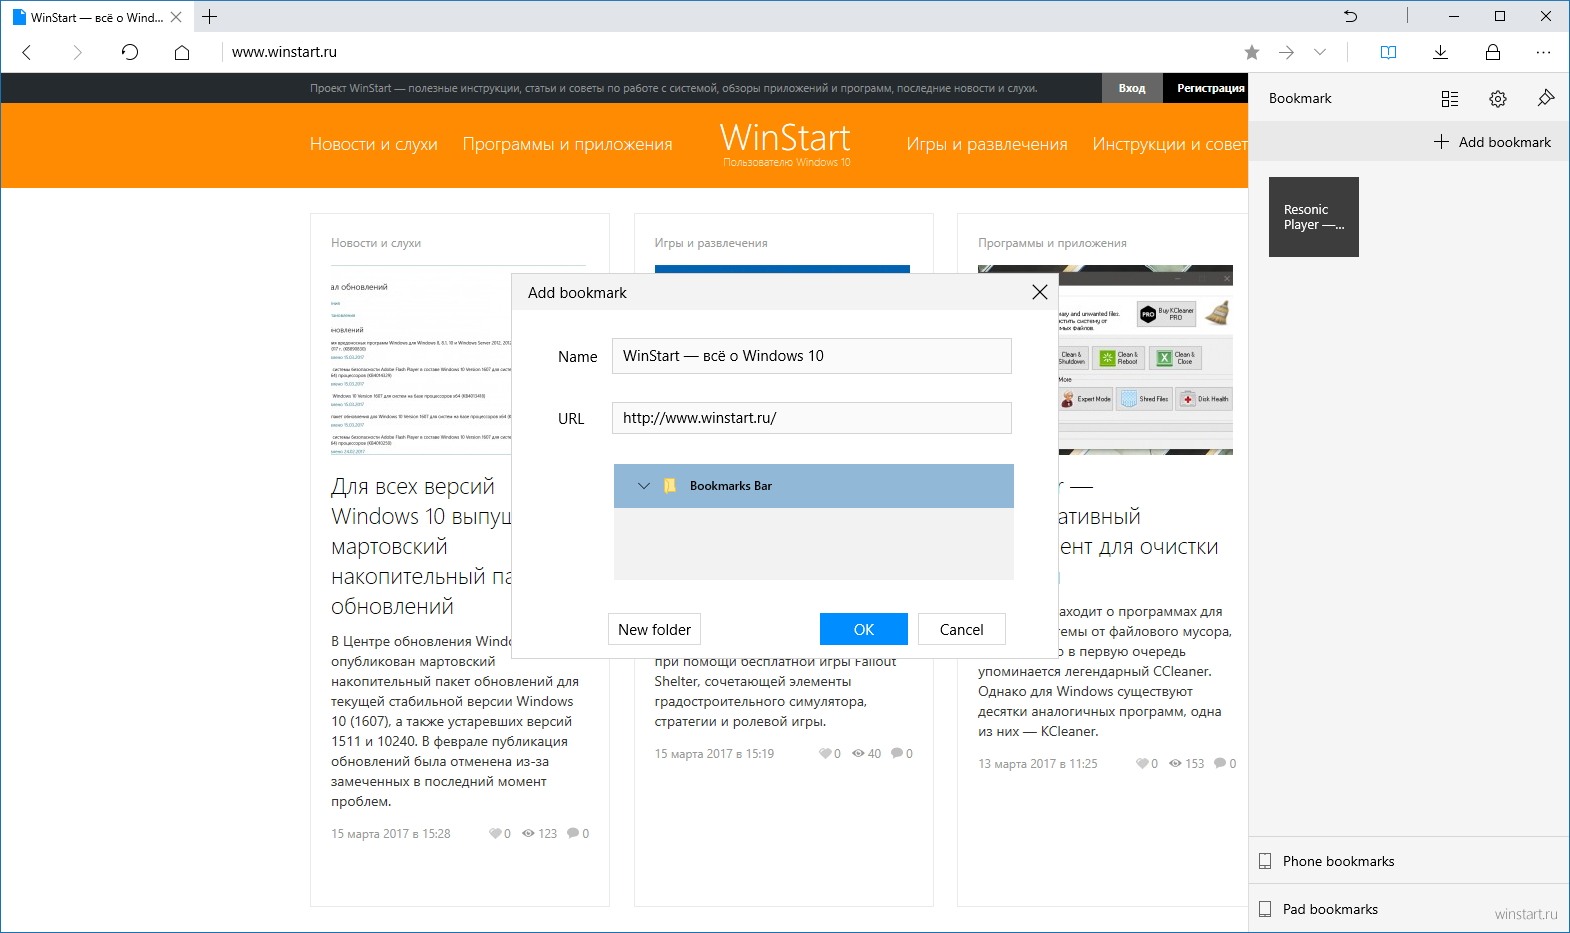The height and width of the screenshot is (933, 1570).
Task: Open Игры и развлечения menu item
Action: click(987, 144)
